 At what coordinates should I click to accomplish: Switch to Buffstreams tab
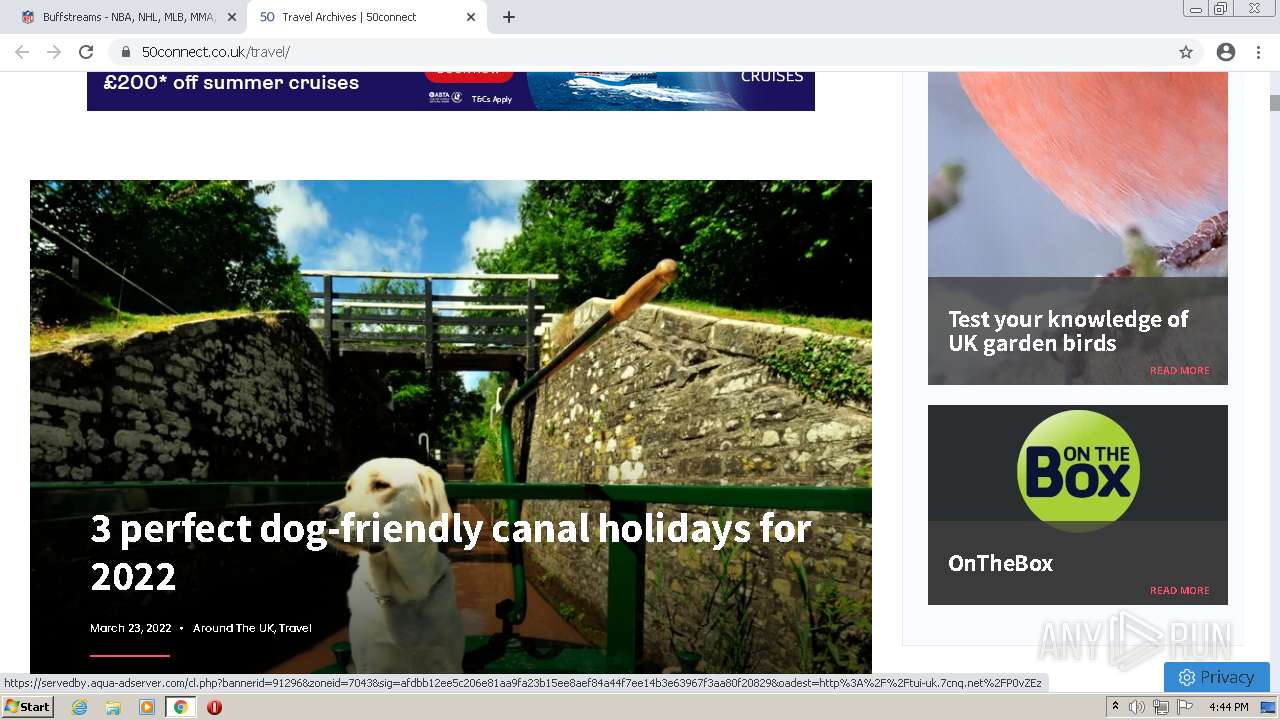(125, 17)
